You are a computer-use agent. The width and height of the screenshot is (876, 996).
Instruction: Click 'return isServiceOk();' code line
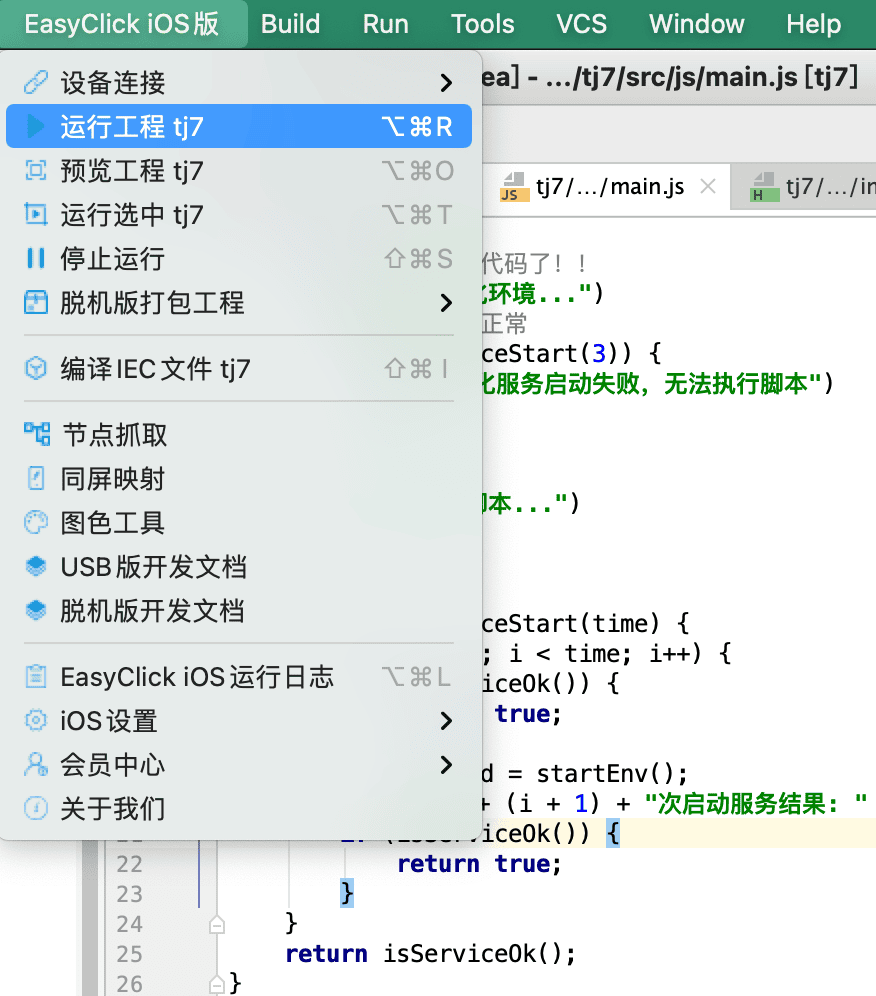(431, 954)
